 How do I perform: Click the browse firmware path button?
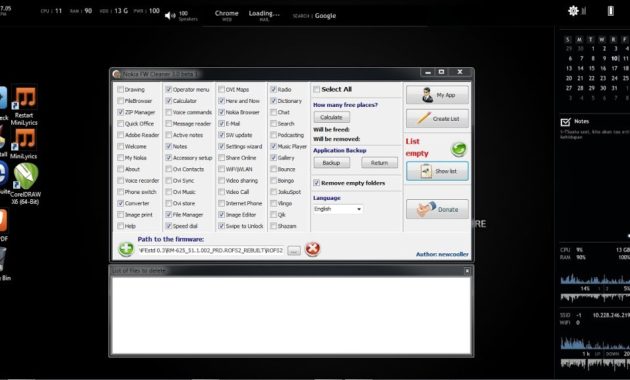click(x=294, y=251)
